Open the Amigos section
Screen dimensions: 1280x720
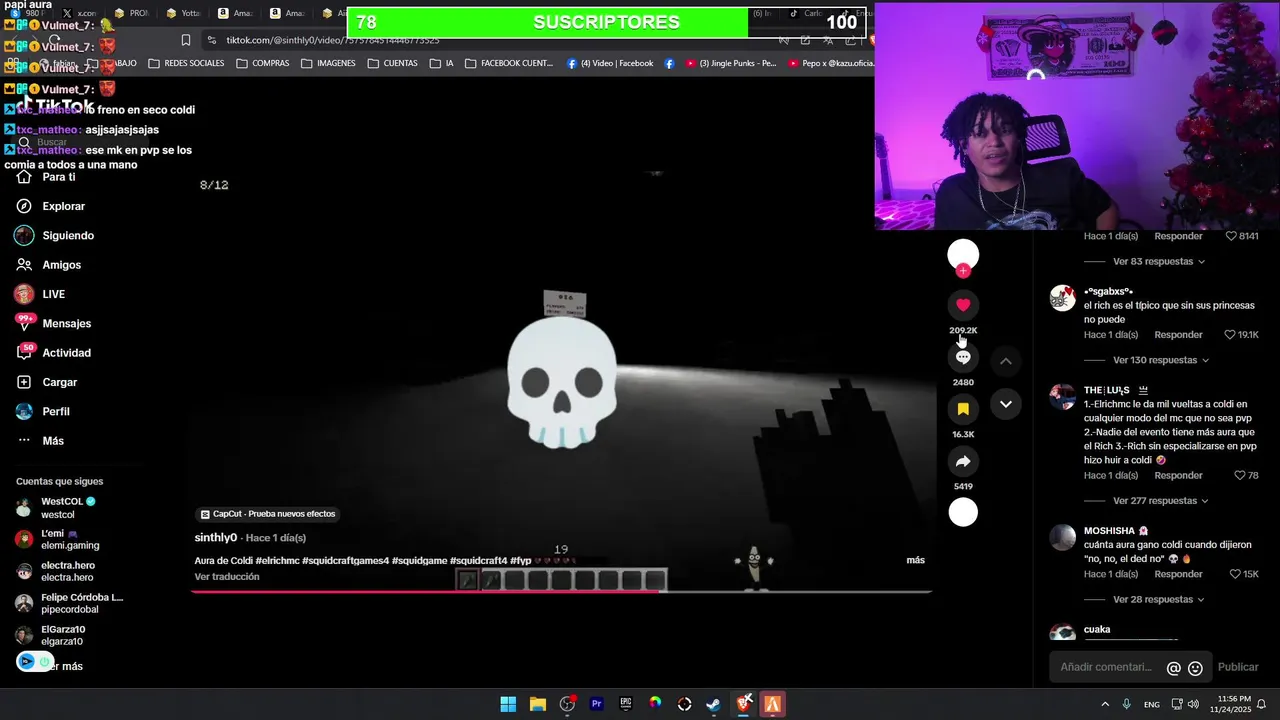(x=48, y=265)
